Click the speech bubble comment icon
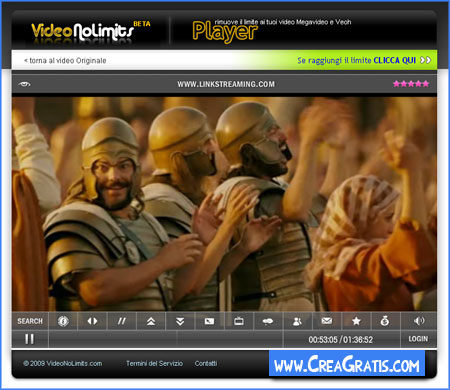This screenshot has height=390, width=450. click(x=268, y=321)
